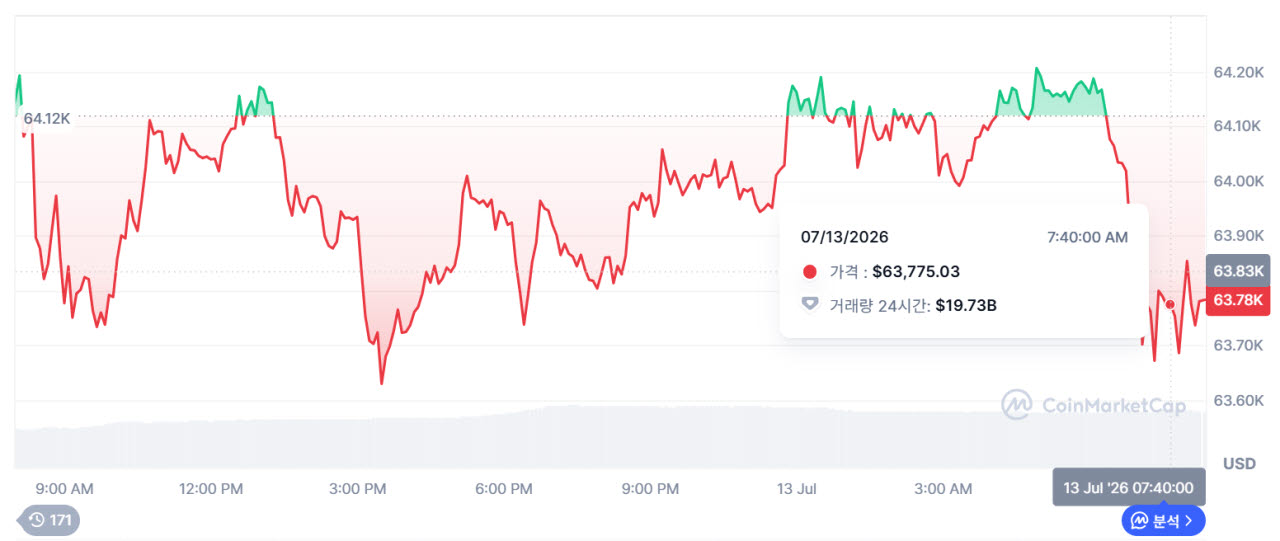The image size is (1280, 541).
Task: Click the red price dot in tooltip
Action: coord(810,272)
